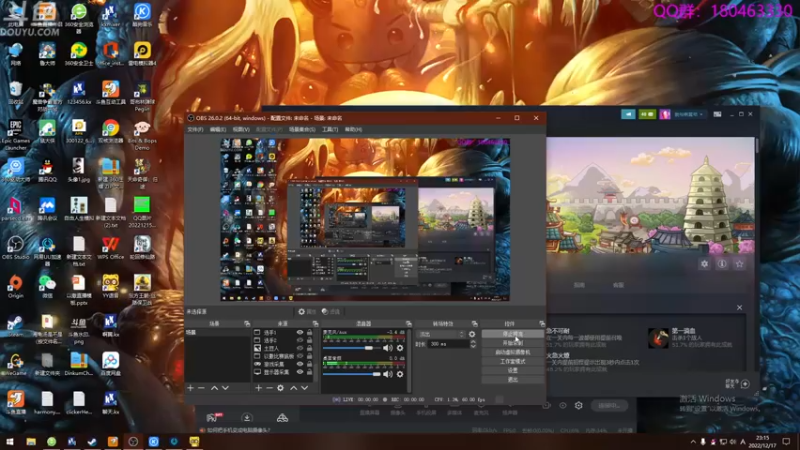Add a new scene with plus icon
Image resolution: width=800 pixels, height=450 pixels.
click(x=190, y=388)
